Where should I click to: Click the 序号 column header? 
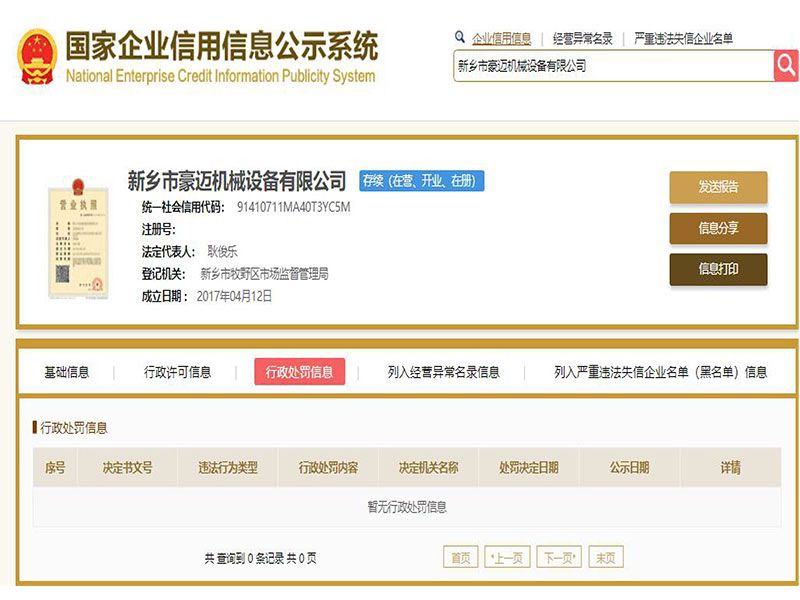click(x=55, y=467)
